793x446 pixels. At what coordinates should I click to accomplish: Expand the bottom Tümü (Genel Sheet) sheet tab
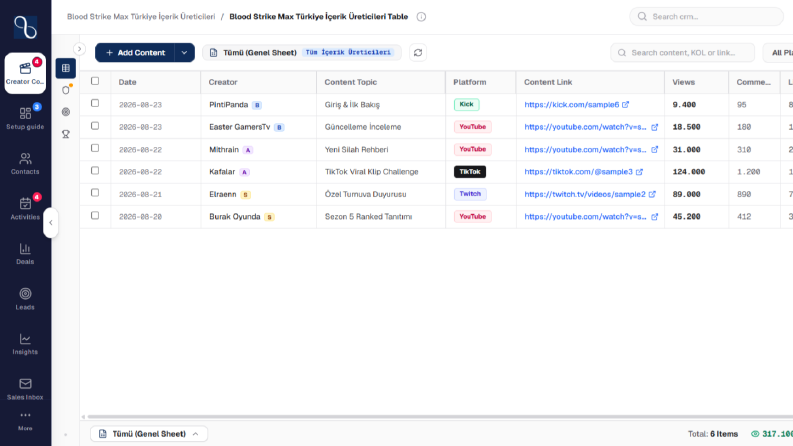point(149,434)
